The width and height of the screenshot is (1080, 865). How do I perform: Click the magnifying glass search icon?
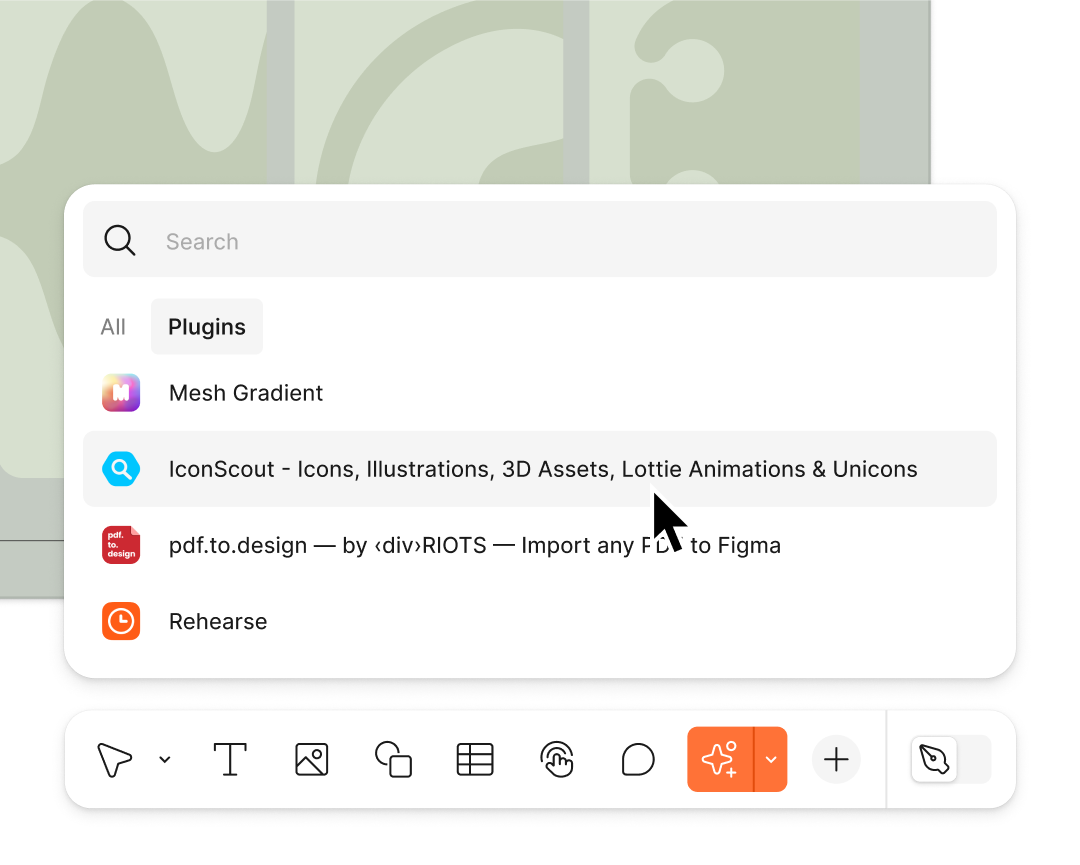pyautogui.click(x=120, y=240)
